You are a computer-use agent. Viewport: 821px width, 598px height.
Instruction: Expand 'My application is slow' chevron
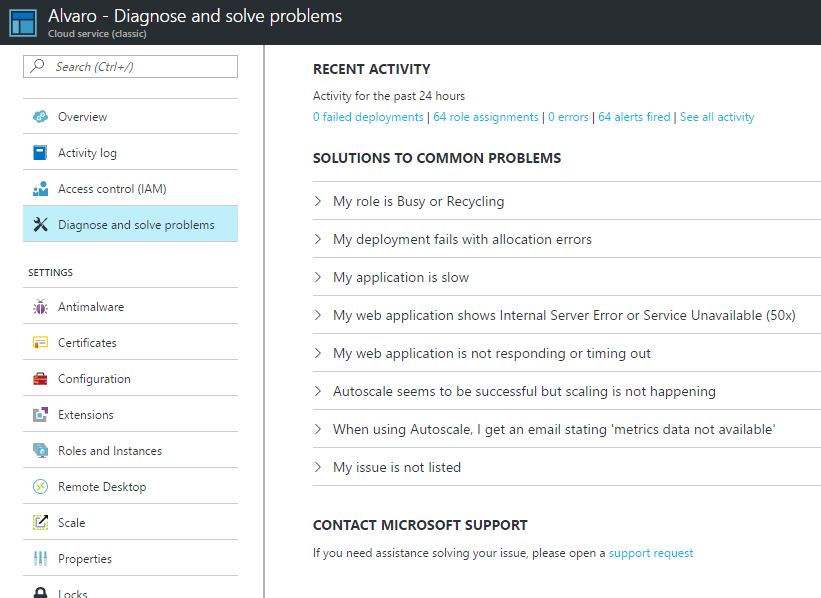[x=318, y=277]
